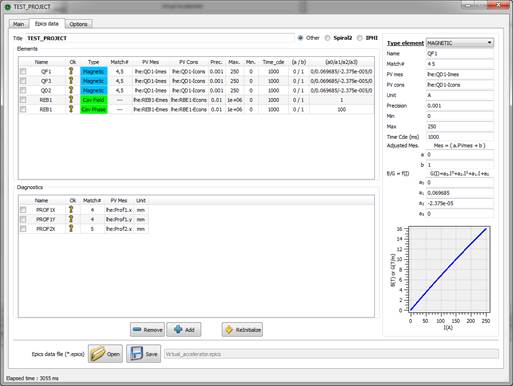The height and width of the screenshot is (386, 513).
Task: Click the Time Cde (ms) field
Action: (x=460, y=137)
